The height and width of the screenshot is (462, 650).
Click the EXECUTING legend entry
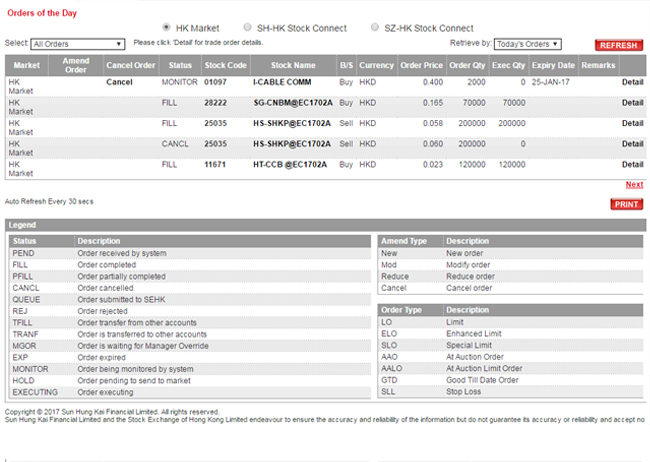35,392
